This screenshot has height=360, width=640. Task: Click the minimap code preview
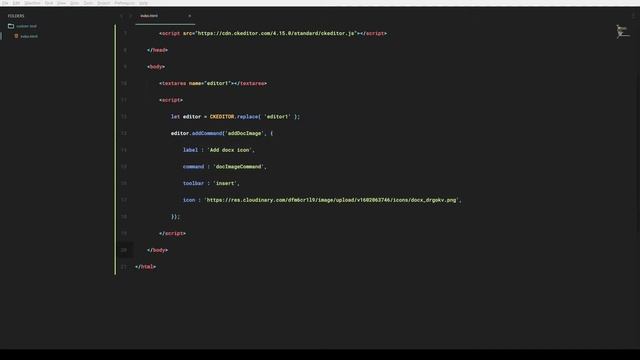(622, 32)
